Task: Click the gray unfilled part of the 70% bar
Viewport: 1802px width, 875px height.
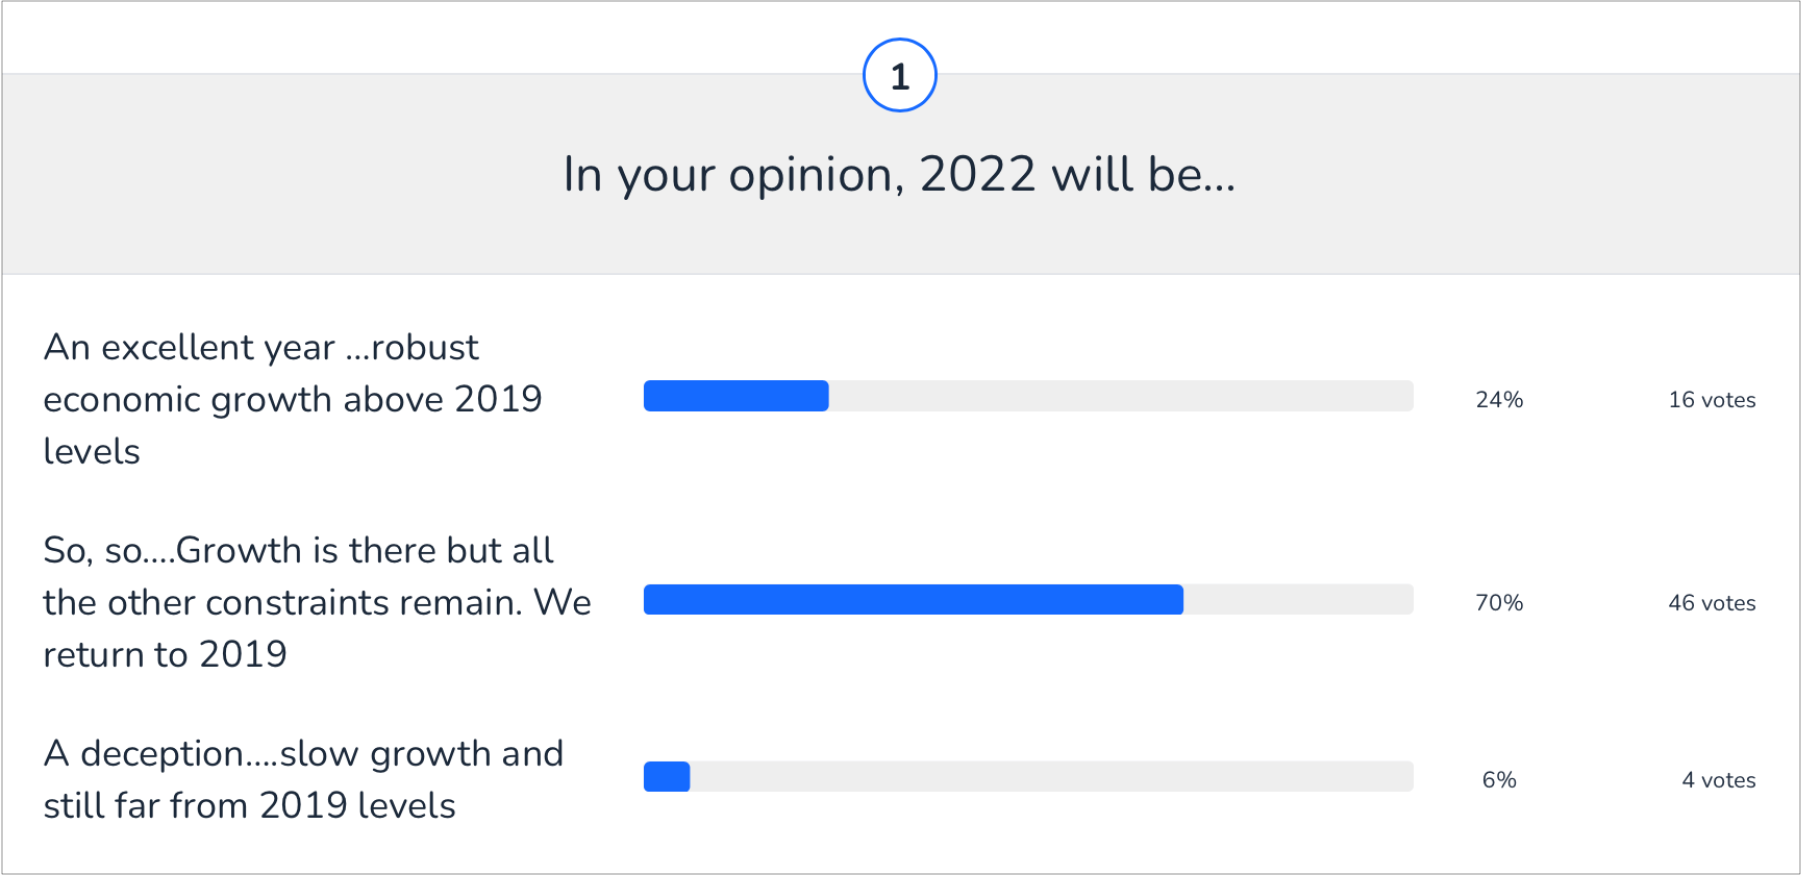Action: (x=1298, y=600)
